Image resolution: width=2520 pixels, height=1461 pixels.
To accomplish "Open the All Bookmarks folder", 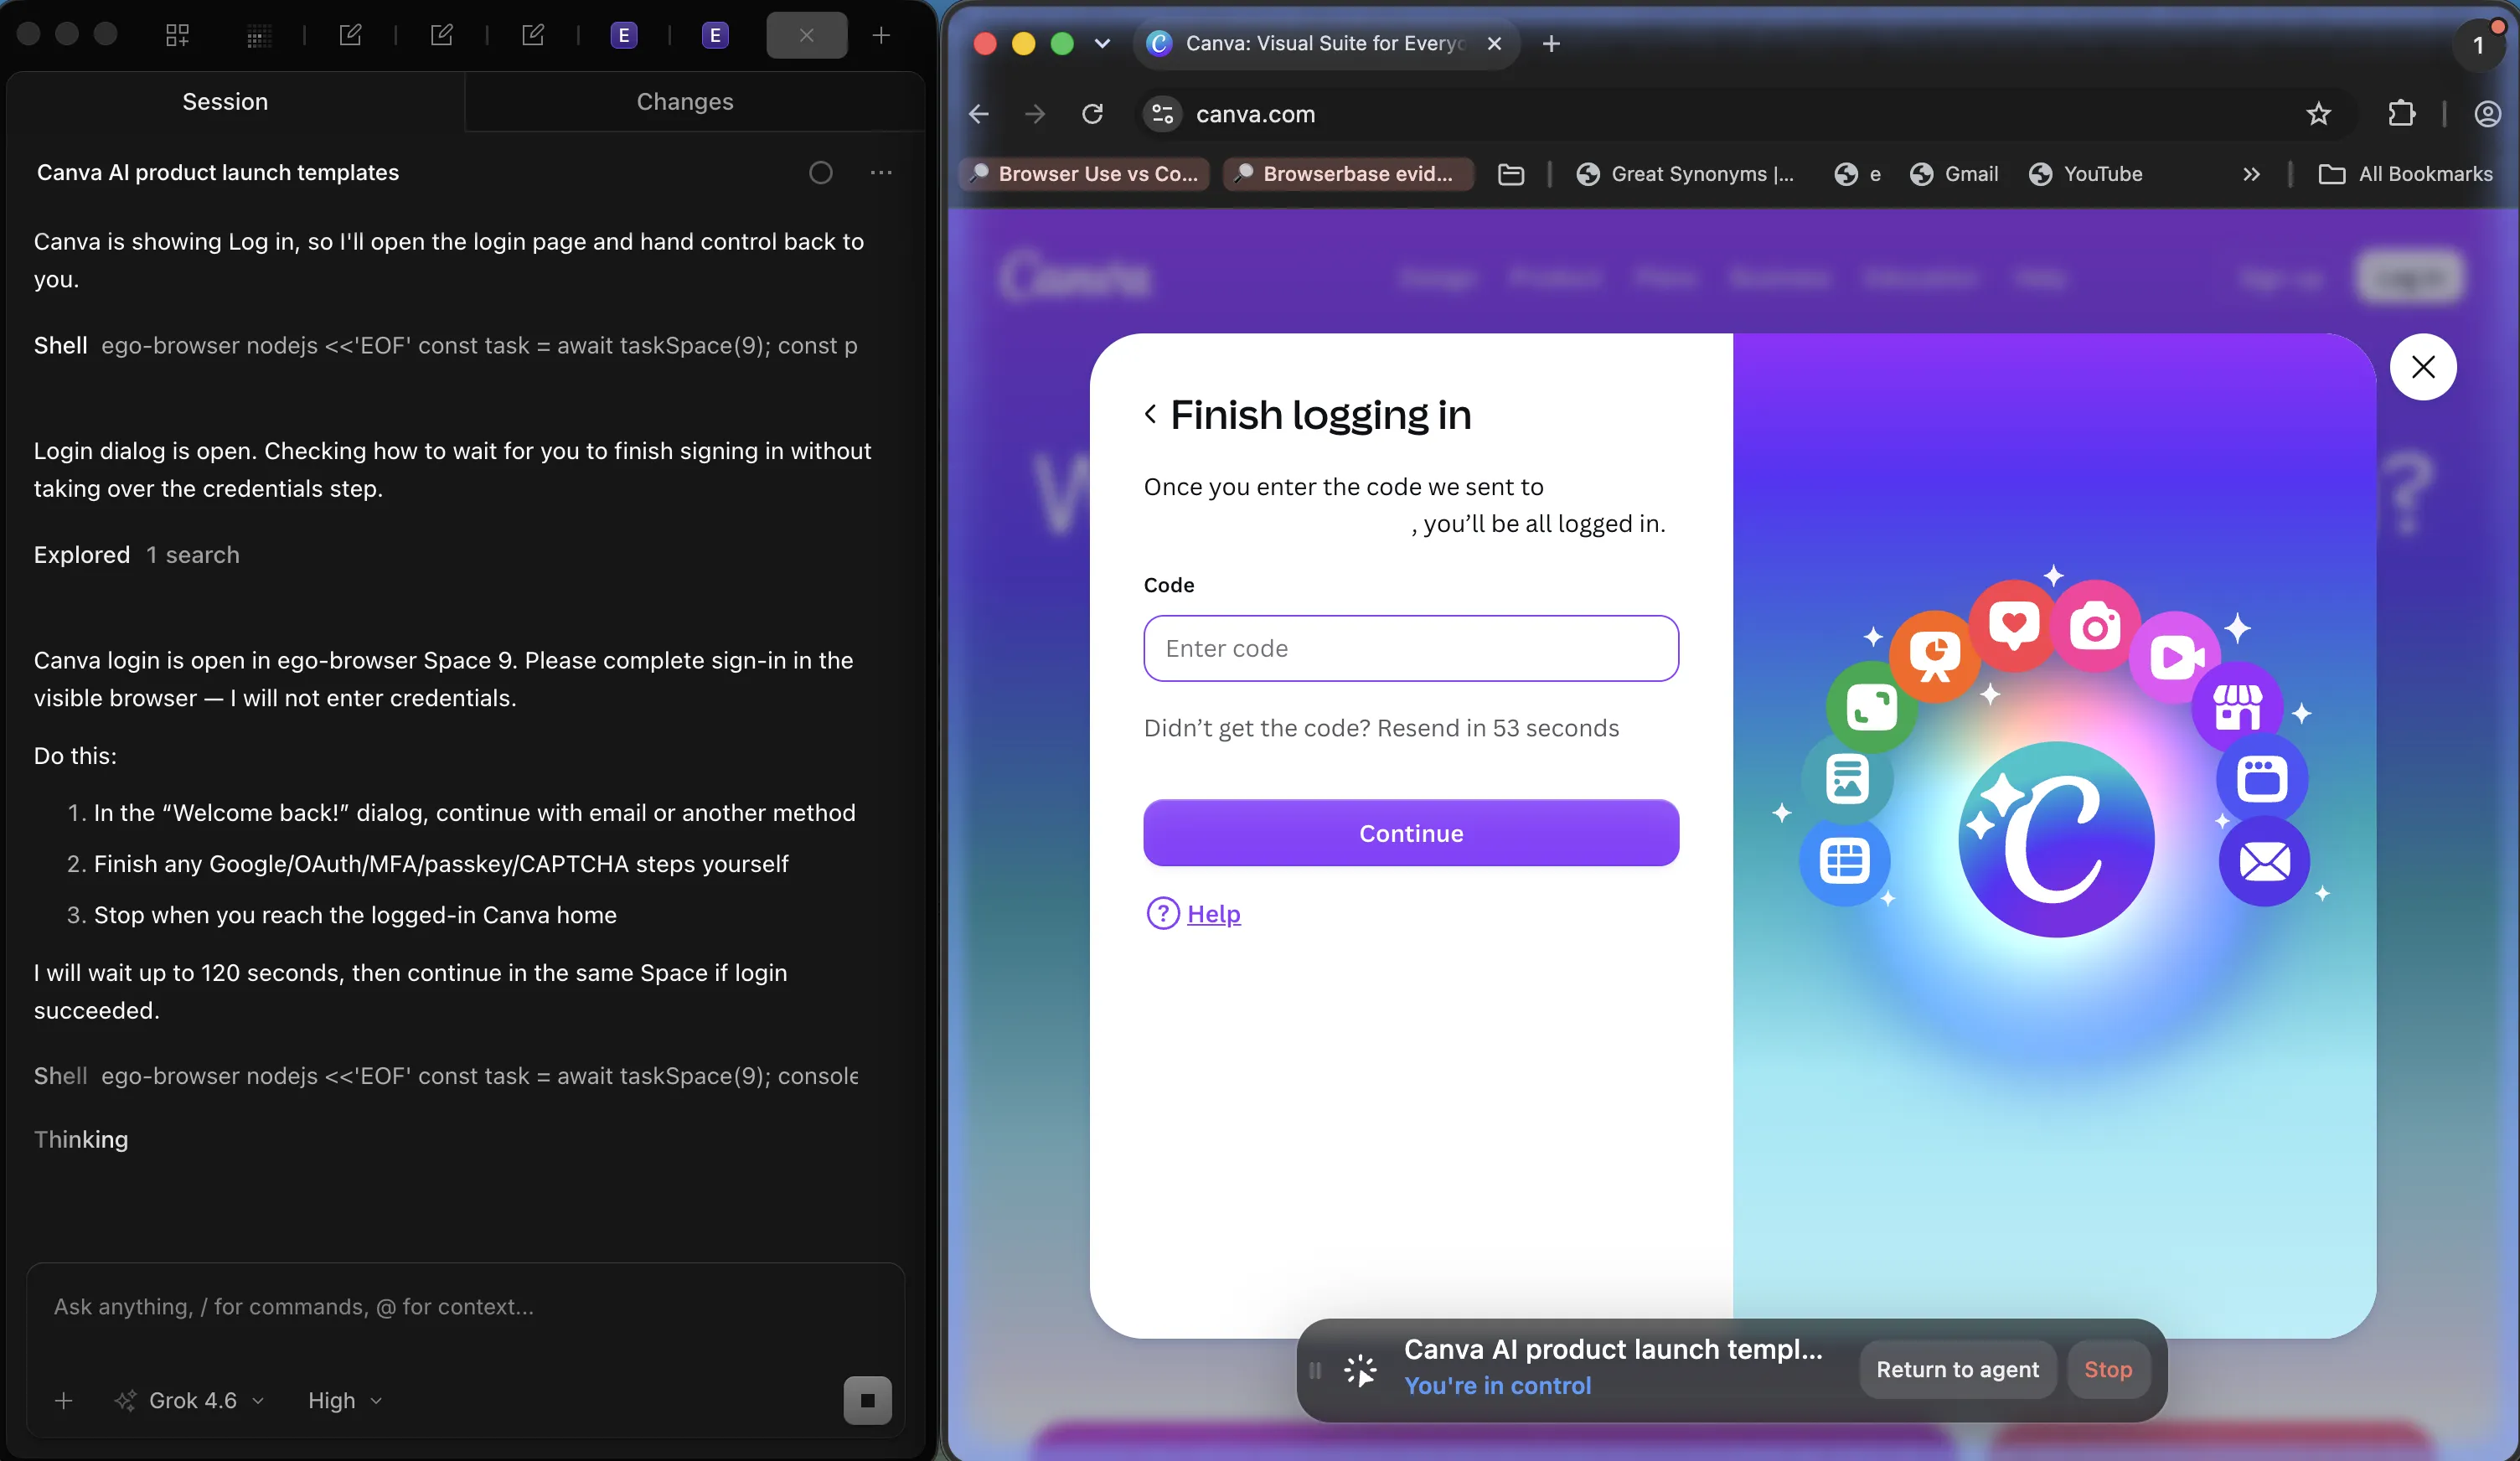I will click(x=2405, y=173).
